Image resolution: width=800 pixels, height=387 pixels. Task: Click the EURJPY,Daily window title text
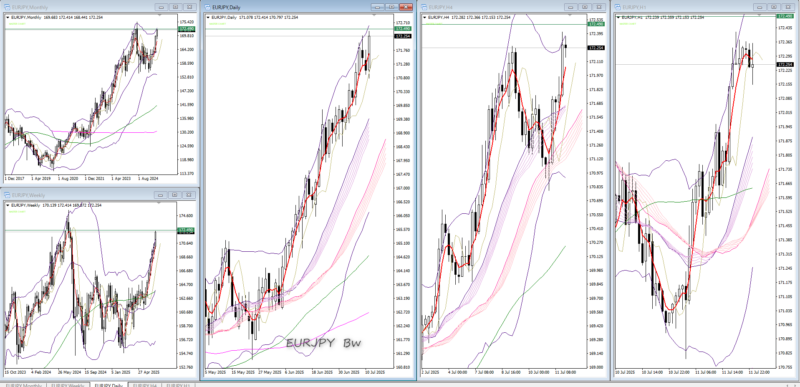point(226,7)
